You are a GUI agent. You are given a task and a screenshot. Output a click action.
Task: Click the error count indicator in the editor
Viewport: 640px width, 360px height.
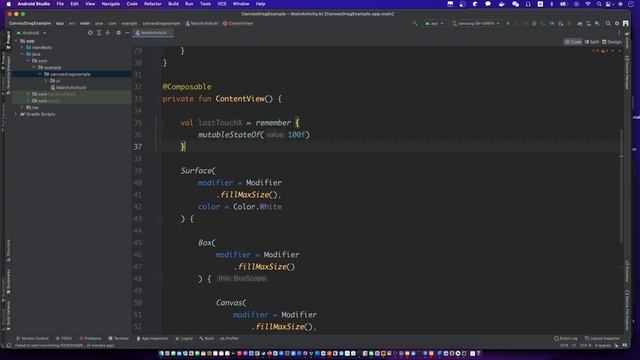coord(595,51)
